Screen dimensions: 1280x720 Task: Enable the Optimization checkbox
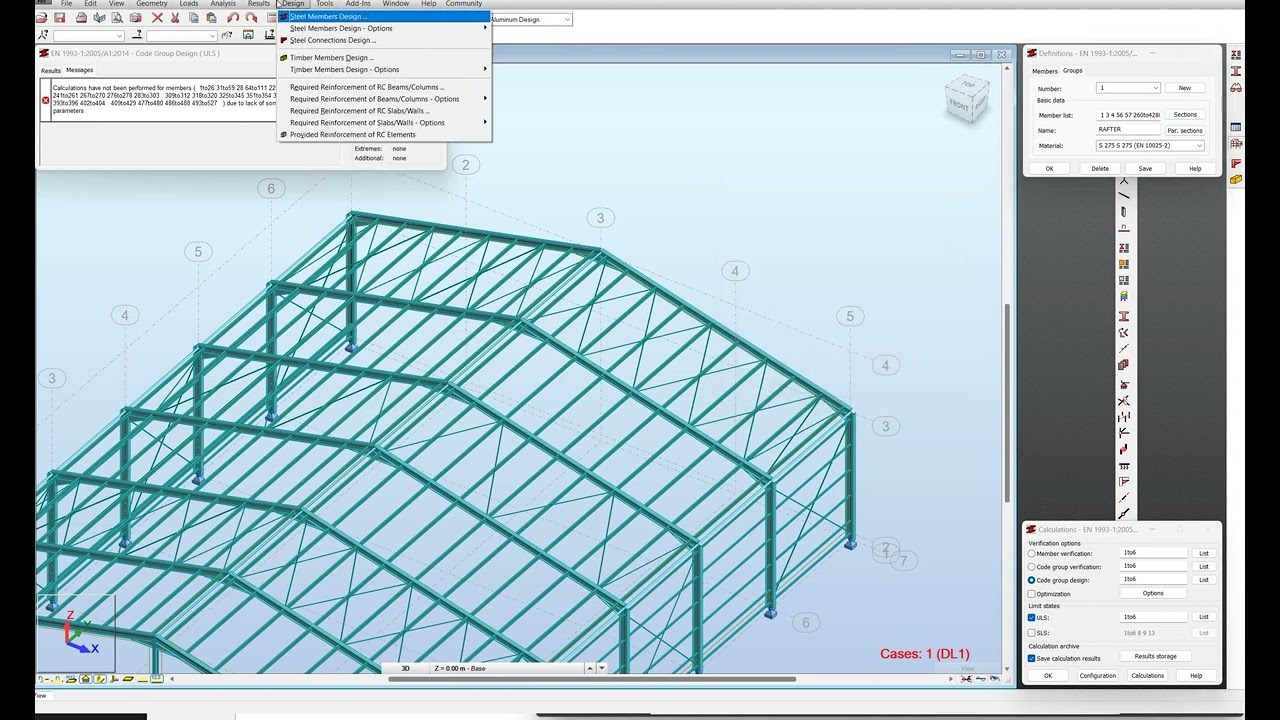(1032, 594)
